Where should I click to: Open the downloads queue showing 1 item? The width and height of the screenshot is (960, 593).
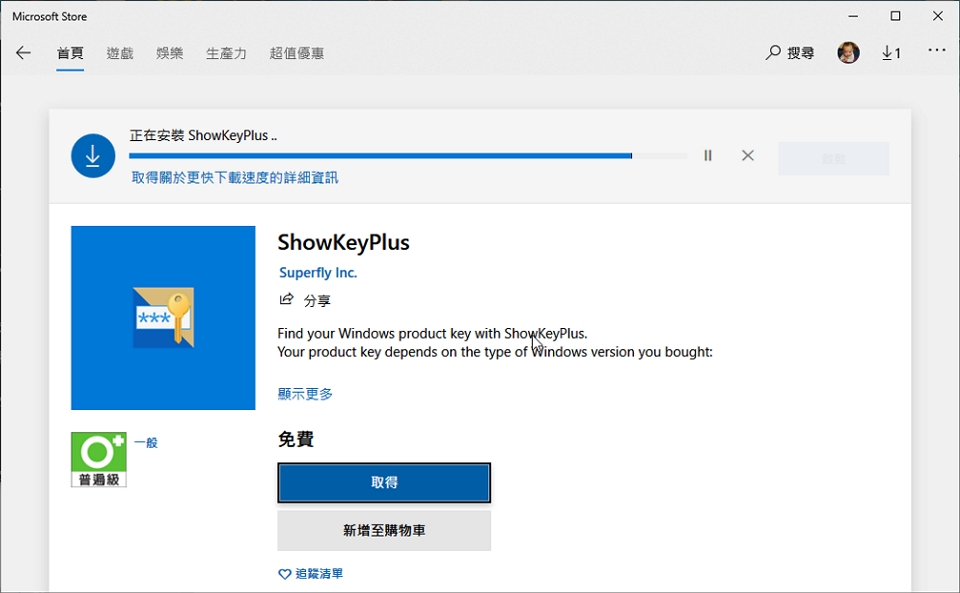[x=890, y=52]
